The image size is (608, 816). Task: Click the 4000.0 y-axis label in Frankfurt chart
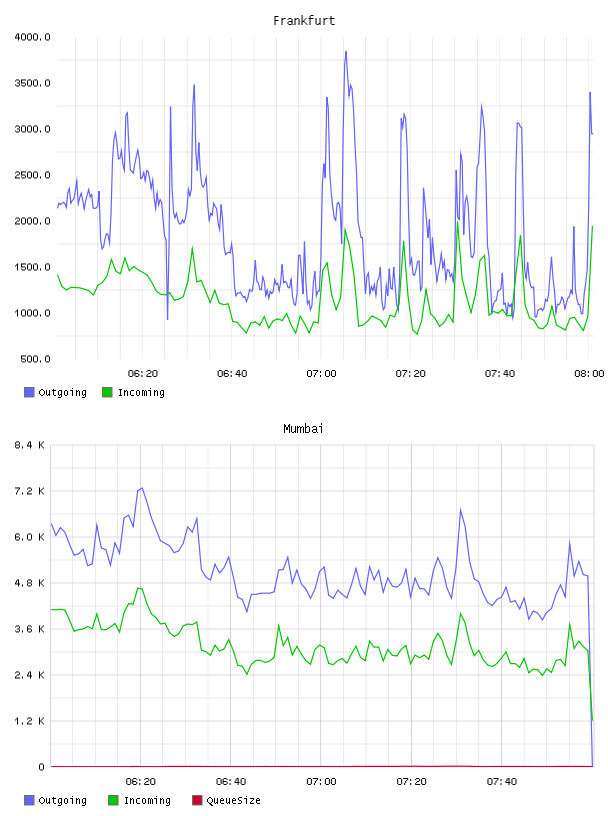click(x=32, y=37)
